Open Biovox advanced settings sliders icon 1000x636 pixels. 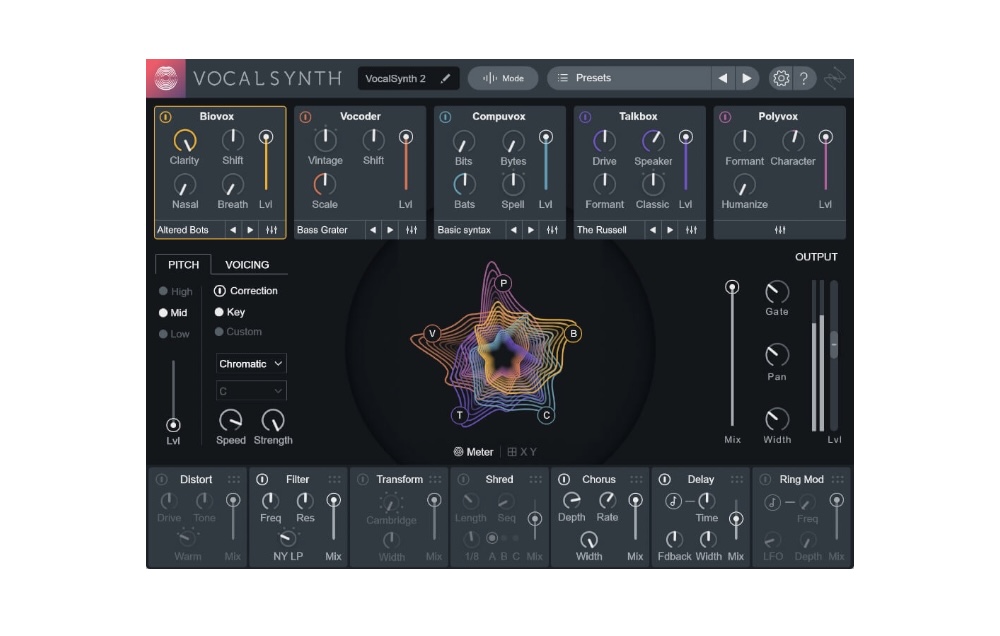(272, 230)
